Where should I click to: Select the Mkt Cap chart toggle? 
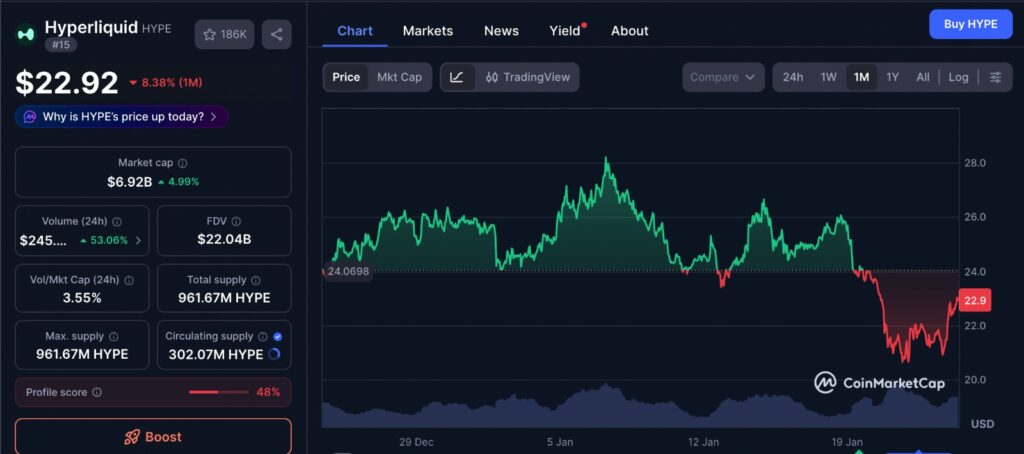pos(399,77)
